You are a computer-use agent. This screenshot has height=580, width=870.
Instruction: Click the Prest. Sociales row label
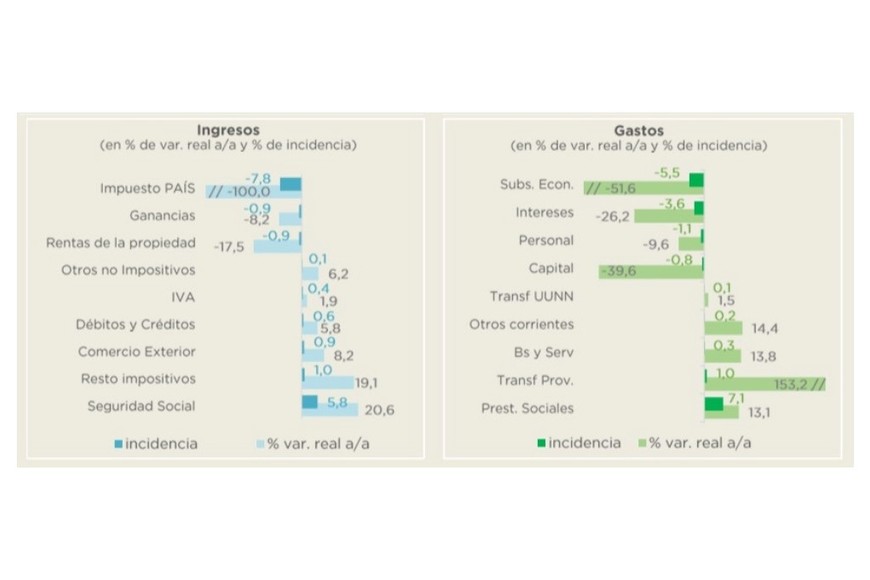(x=535, y=408)
